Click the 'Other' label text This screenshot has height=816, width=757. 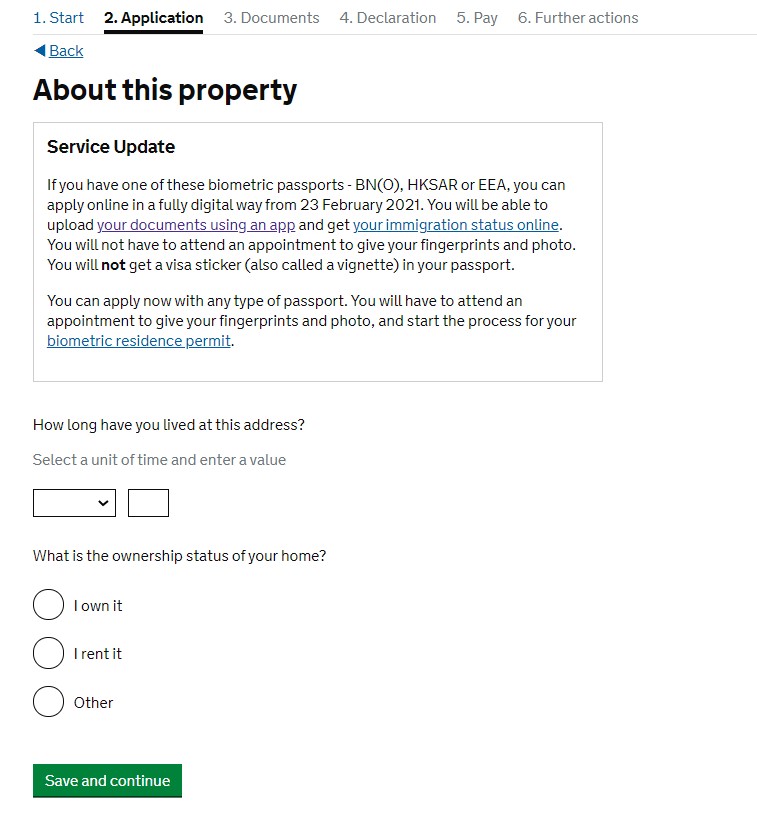point(93,703)
